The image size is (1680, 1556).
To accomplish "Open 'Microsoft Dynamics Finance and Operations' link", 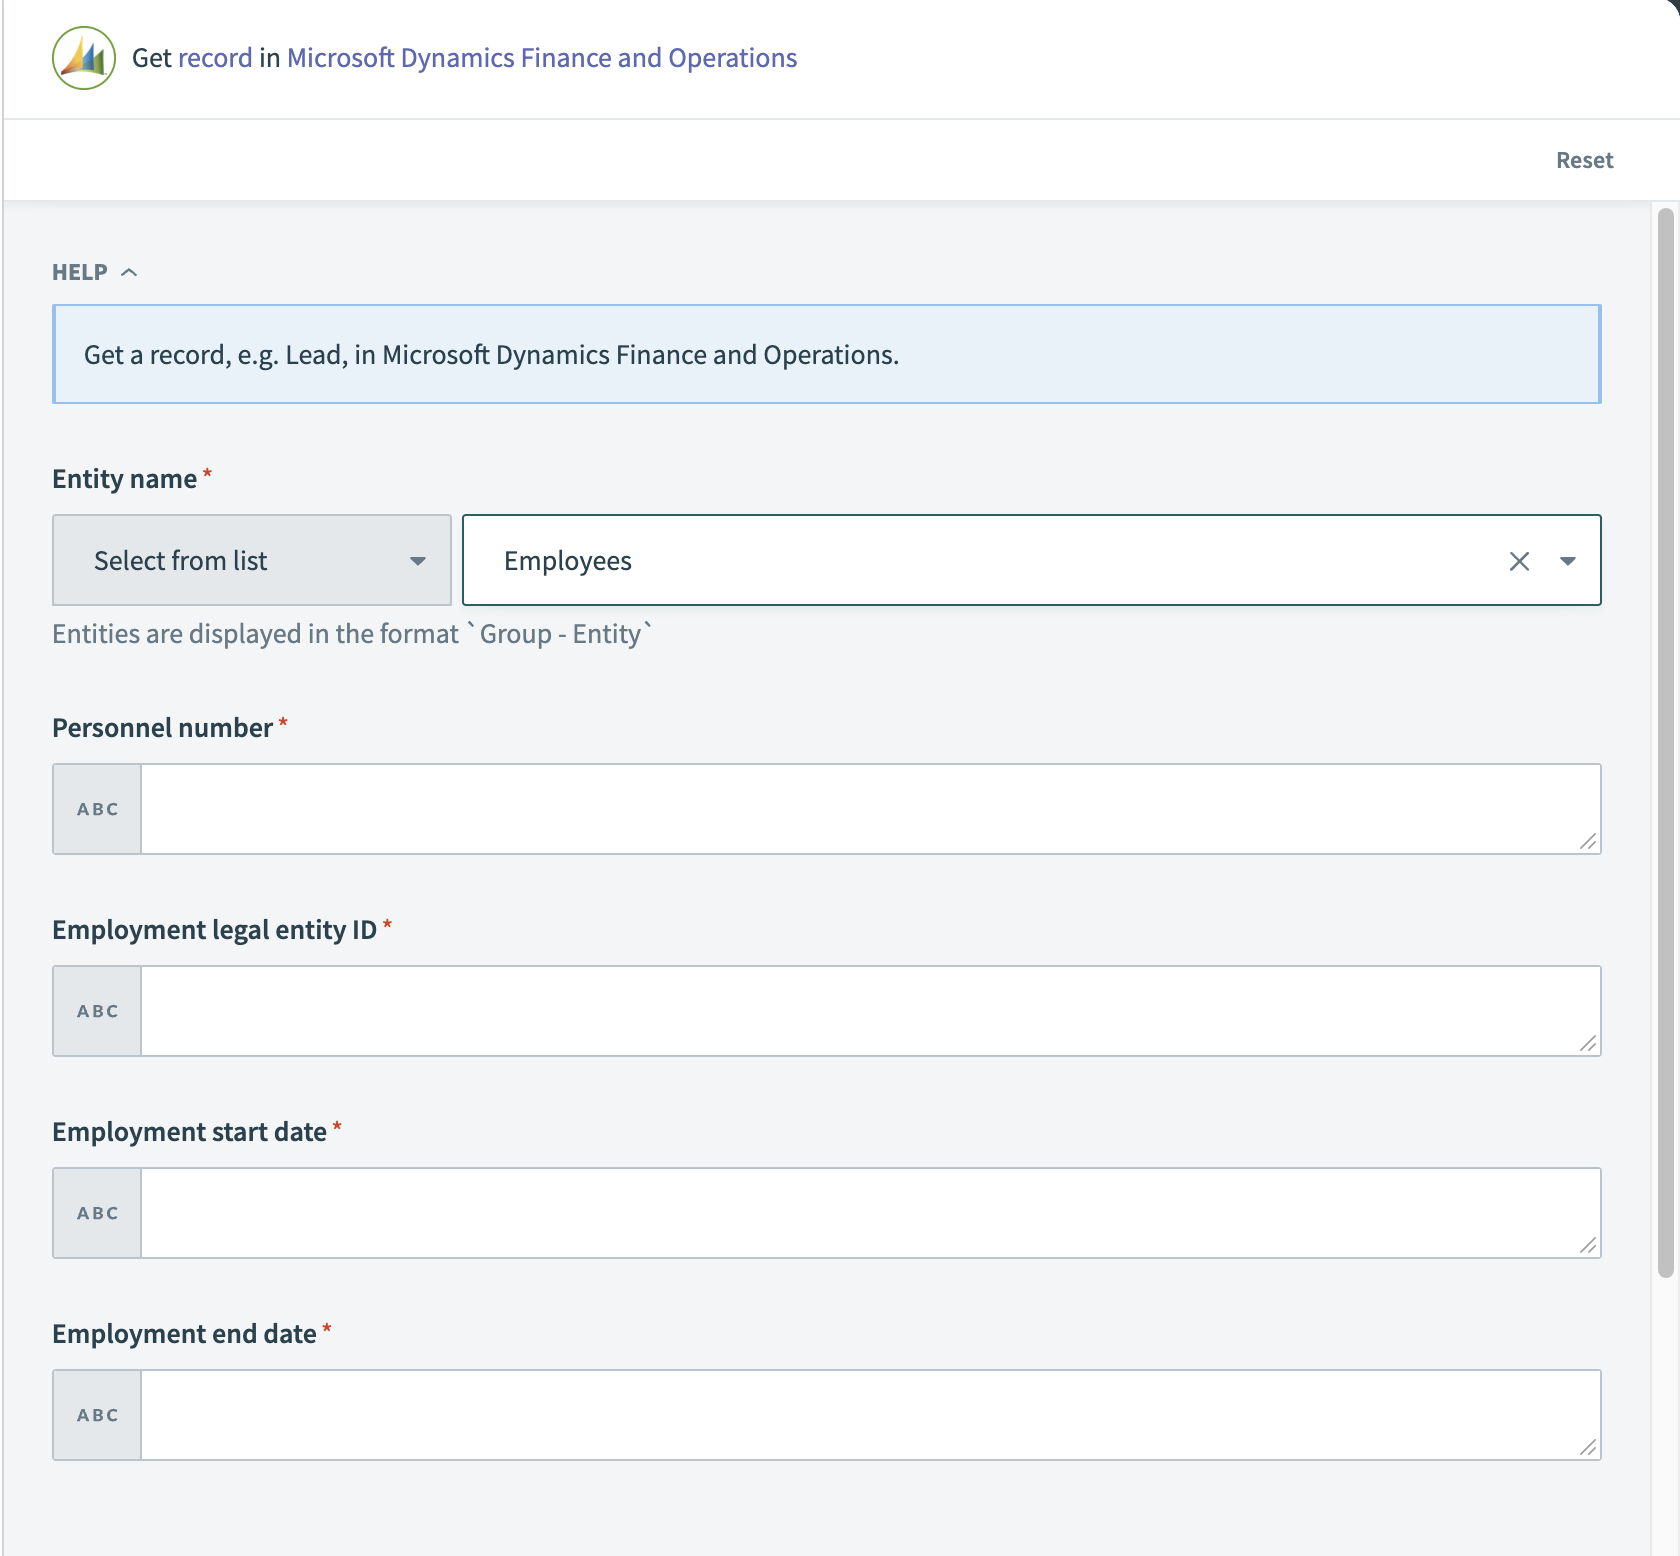I will (541, 58).
